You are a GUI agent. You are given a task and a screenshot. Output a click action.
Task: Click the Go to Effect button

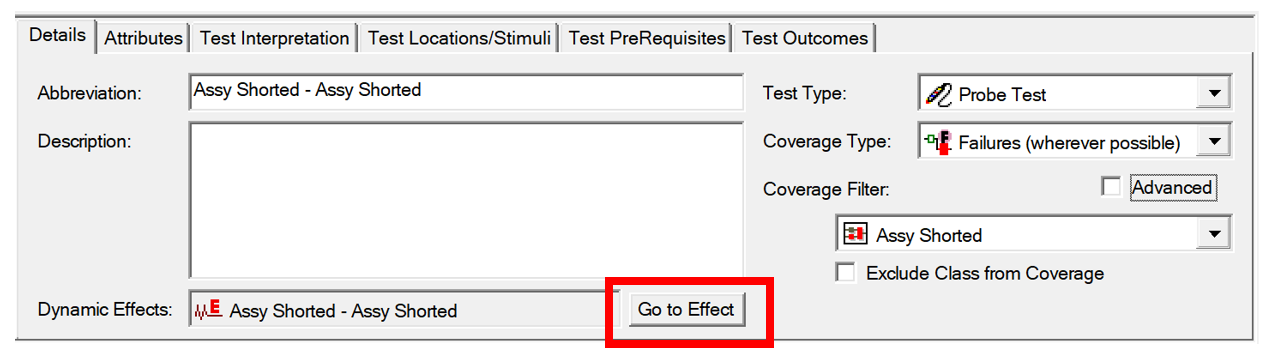coord(686,310)
